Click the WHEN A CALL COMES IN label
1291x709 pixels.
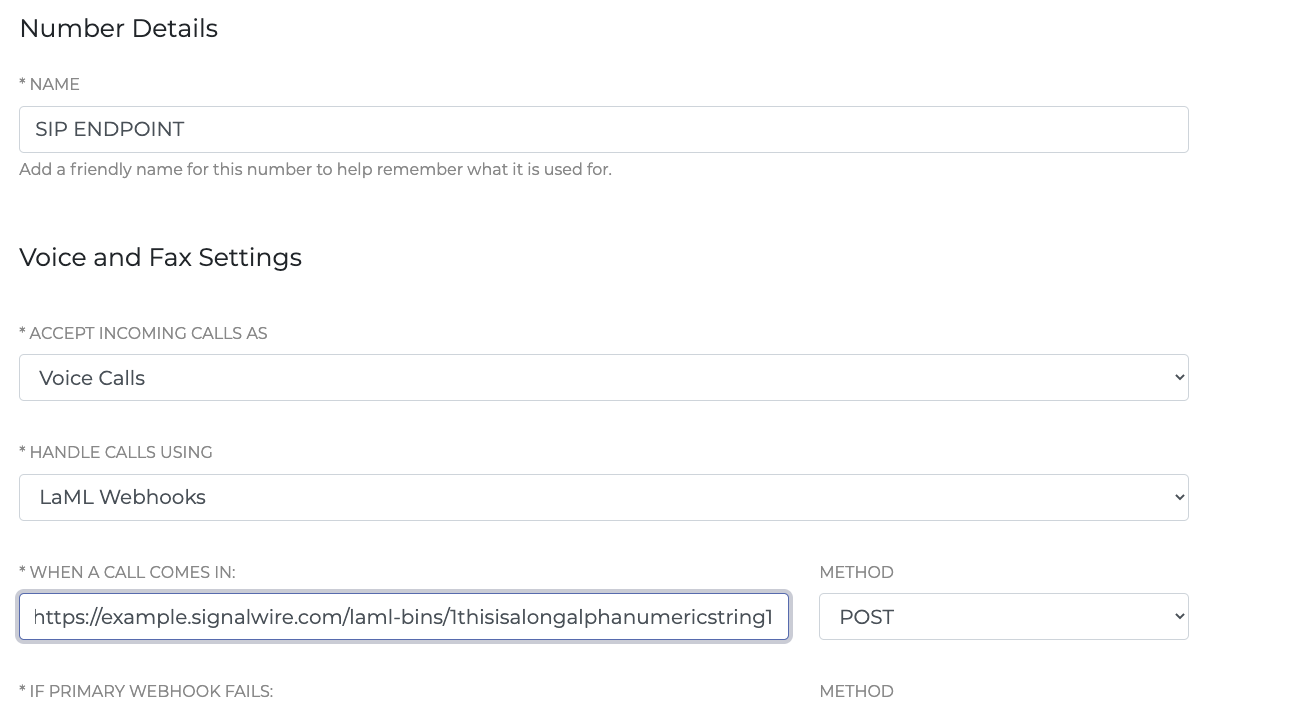click(127, 572)
